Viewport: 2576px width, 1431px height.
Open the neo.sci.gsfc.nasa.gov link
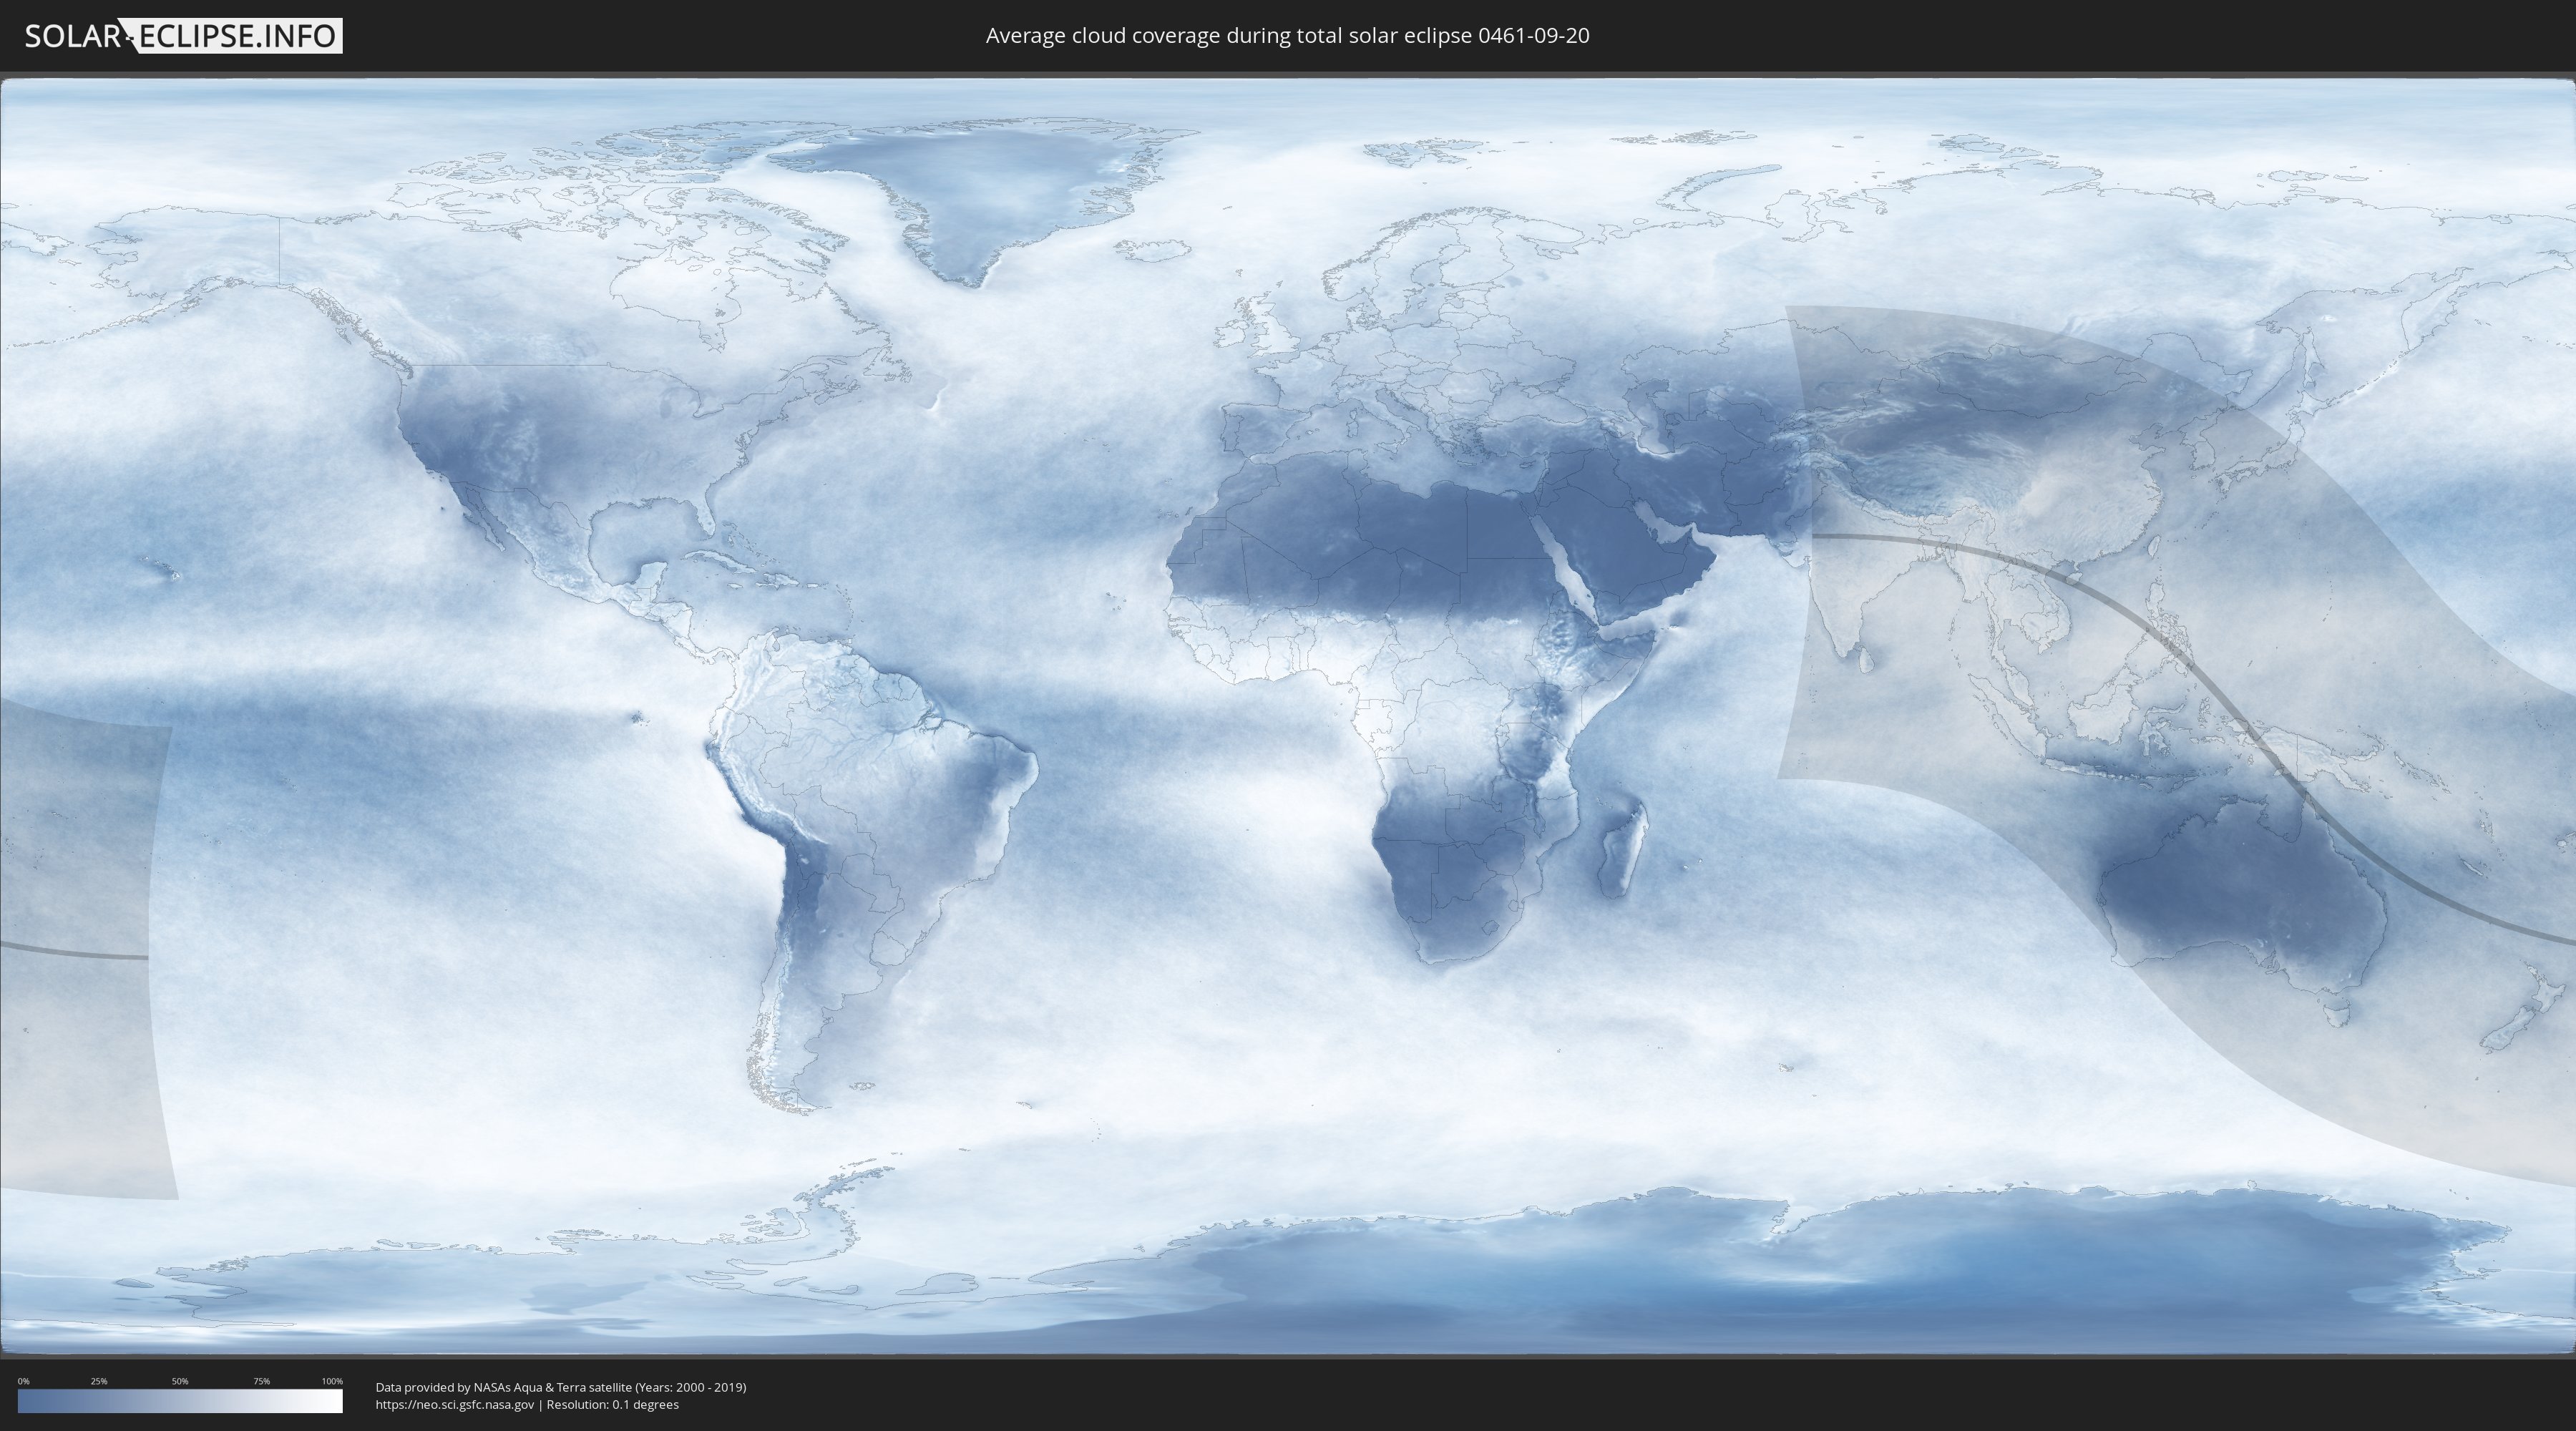click(455, 1405)
